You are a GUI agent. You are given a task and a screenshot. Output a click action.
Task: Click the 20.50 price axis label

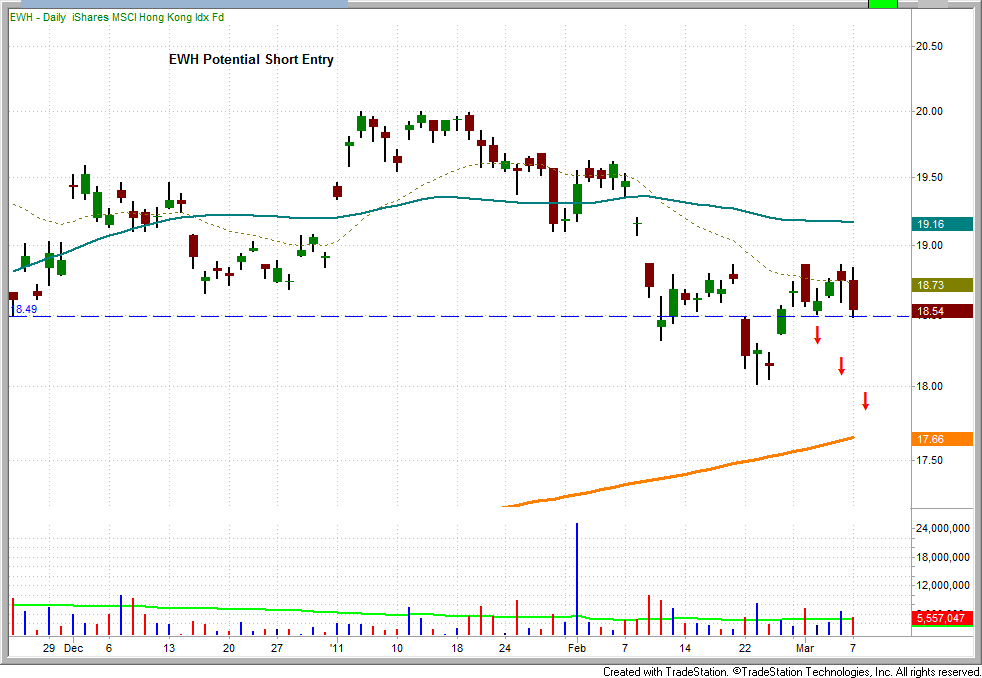[928, 47]
